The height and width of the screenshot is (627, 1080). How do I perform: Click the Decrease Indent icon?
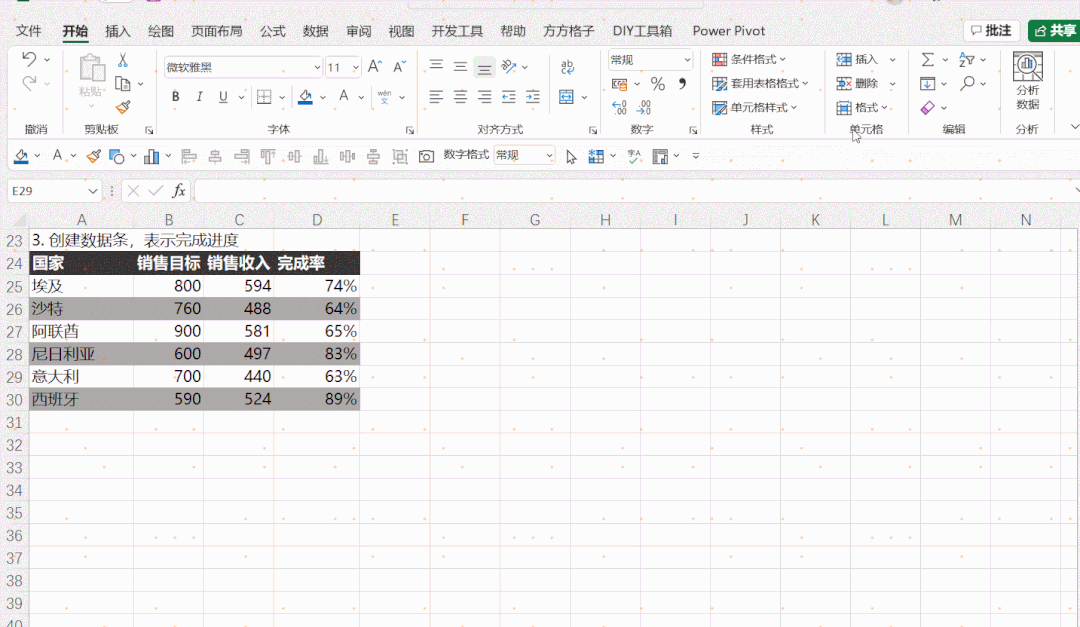pos(509,97)
